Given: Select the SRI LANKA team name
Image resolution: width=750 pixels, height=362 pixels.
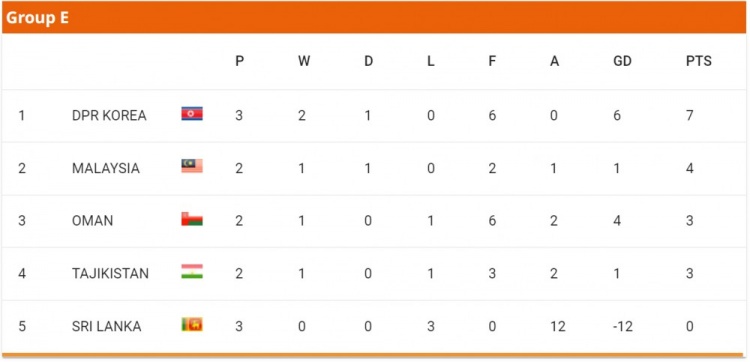Looking at the screenshot, I should (106, 327).
